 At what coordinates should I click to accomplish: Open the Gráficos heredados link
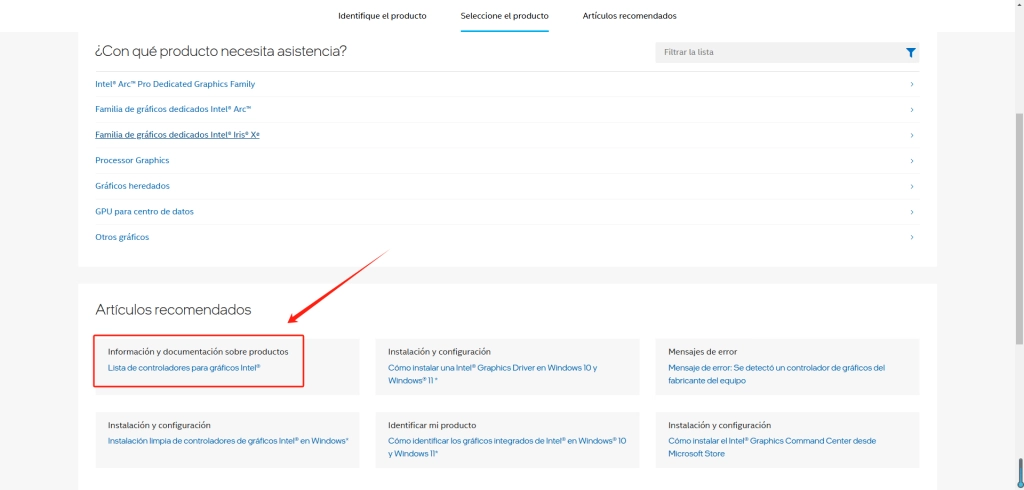pos(133,186)
